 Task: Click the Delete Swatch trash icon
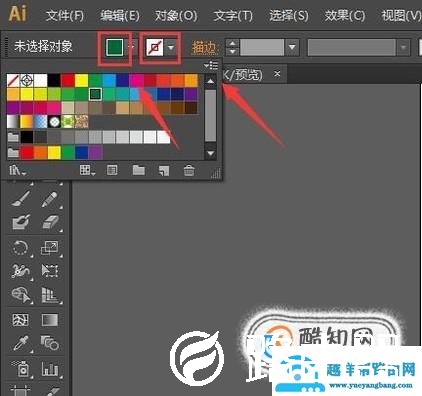pos(189,171)
